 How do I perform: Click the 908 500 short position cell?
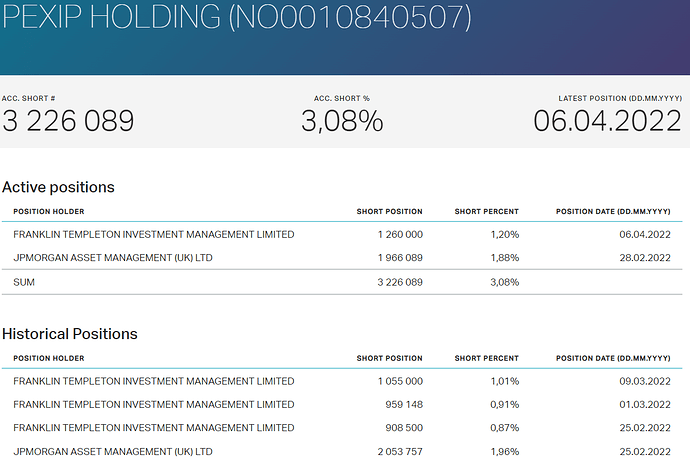click(x=404, y=428)
